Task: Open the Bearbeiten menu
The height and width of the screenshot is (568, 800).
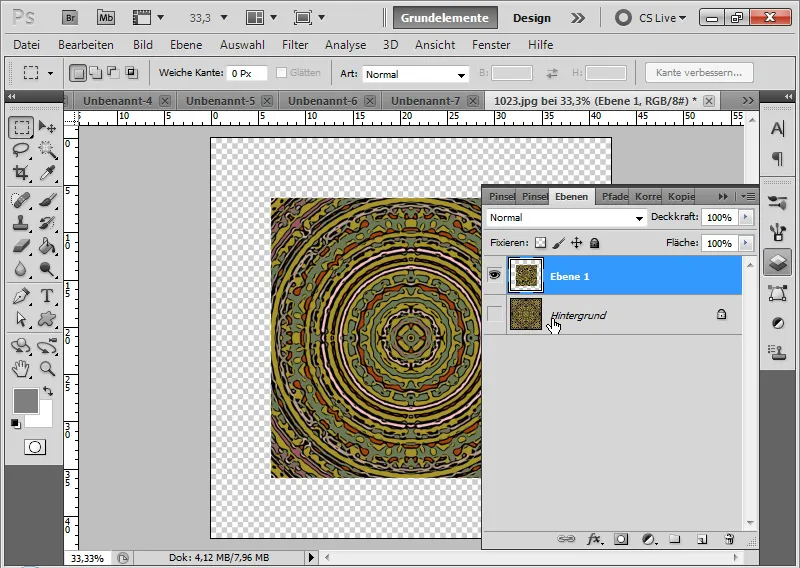Action: (x=86, y=45)
